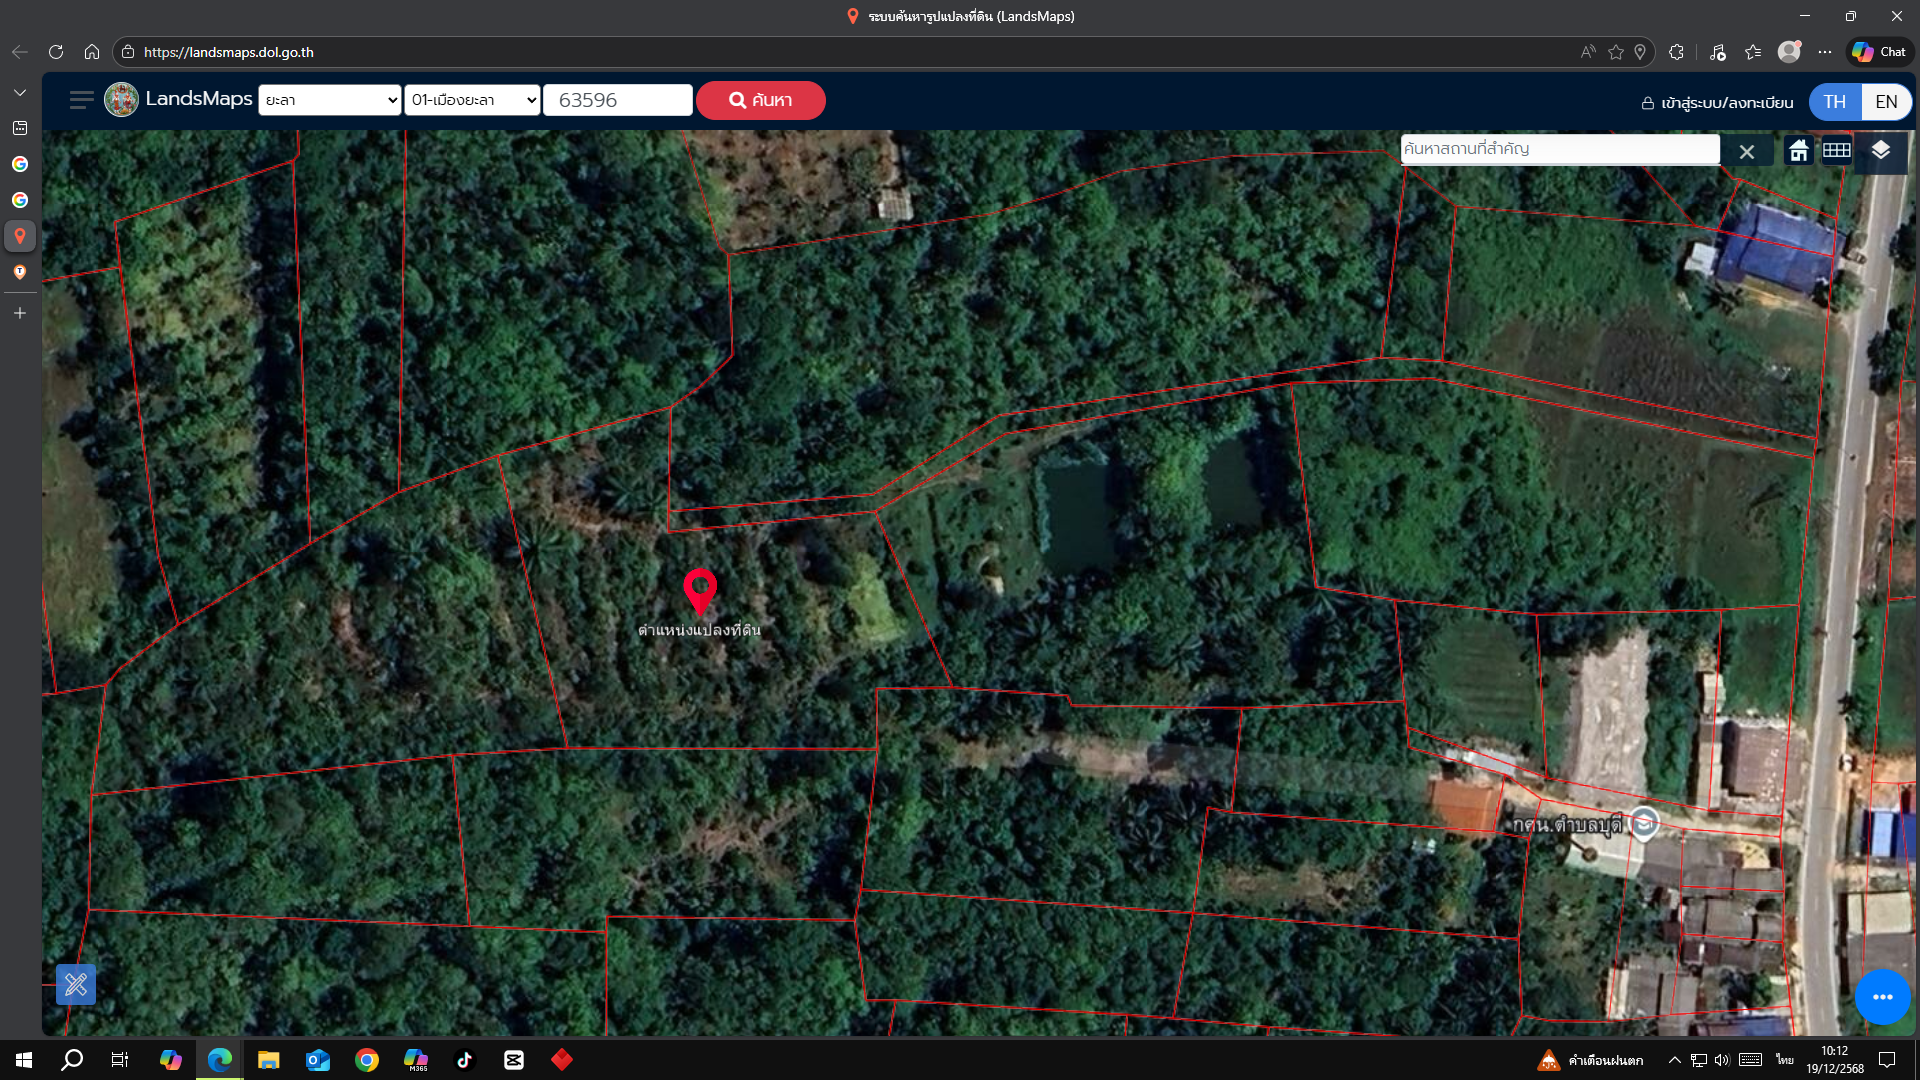Click the house icon map button
This screenshot has height=1080, width=1920.
point(1799,151)
